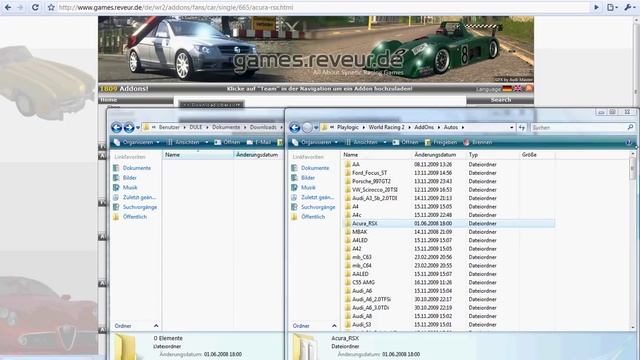640x360 pixels.
Task: Sort by Name column in Downloads window
Action: (x=198, y=155)
